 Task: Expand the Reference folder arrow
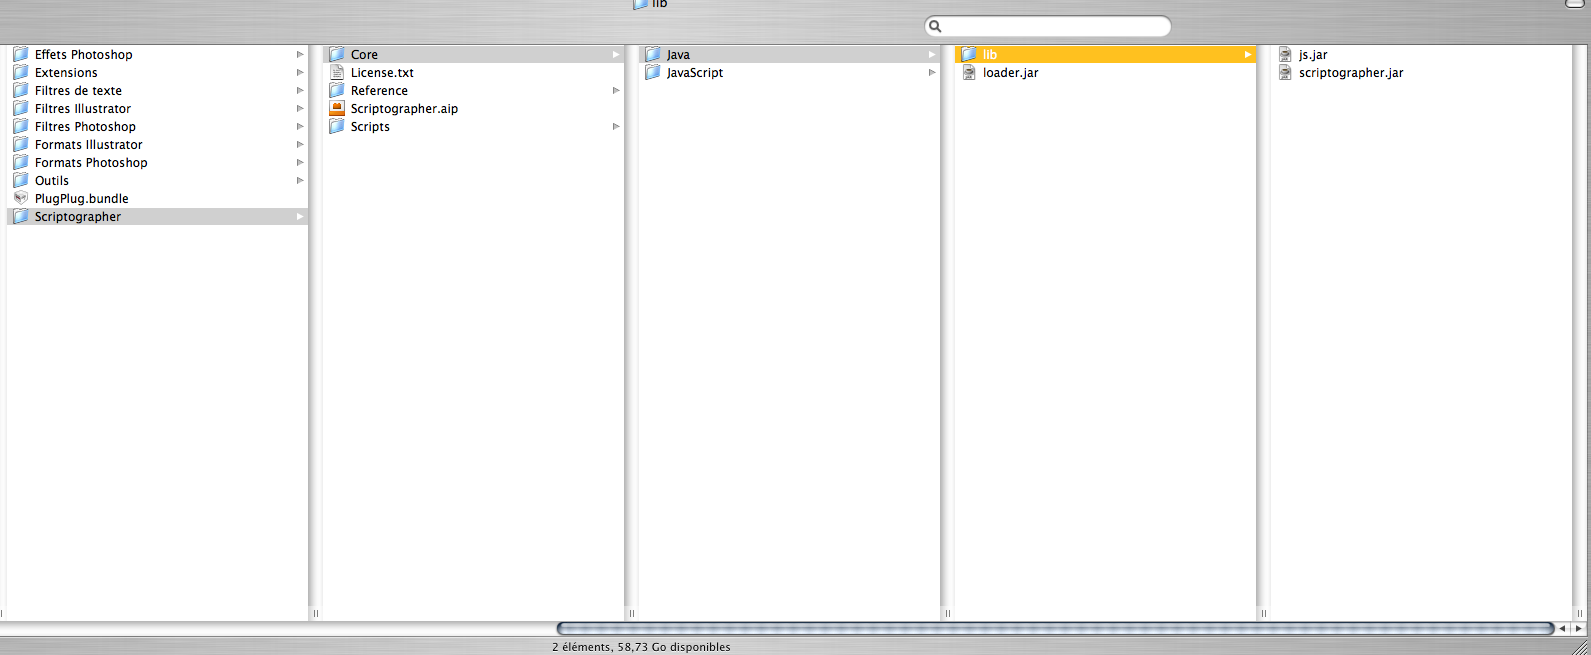(616, 90)
